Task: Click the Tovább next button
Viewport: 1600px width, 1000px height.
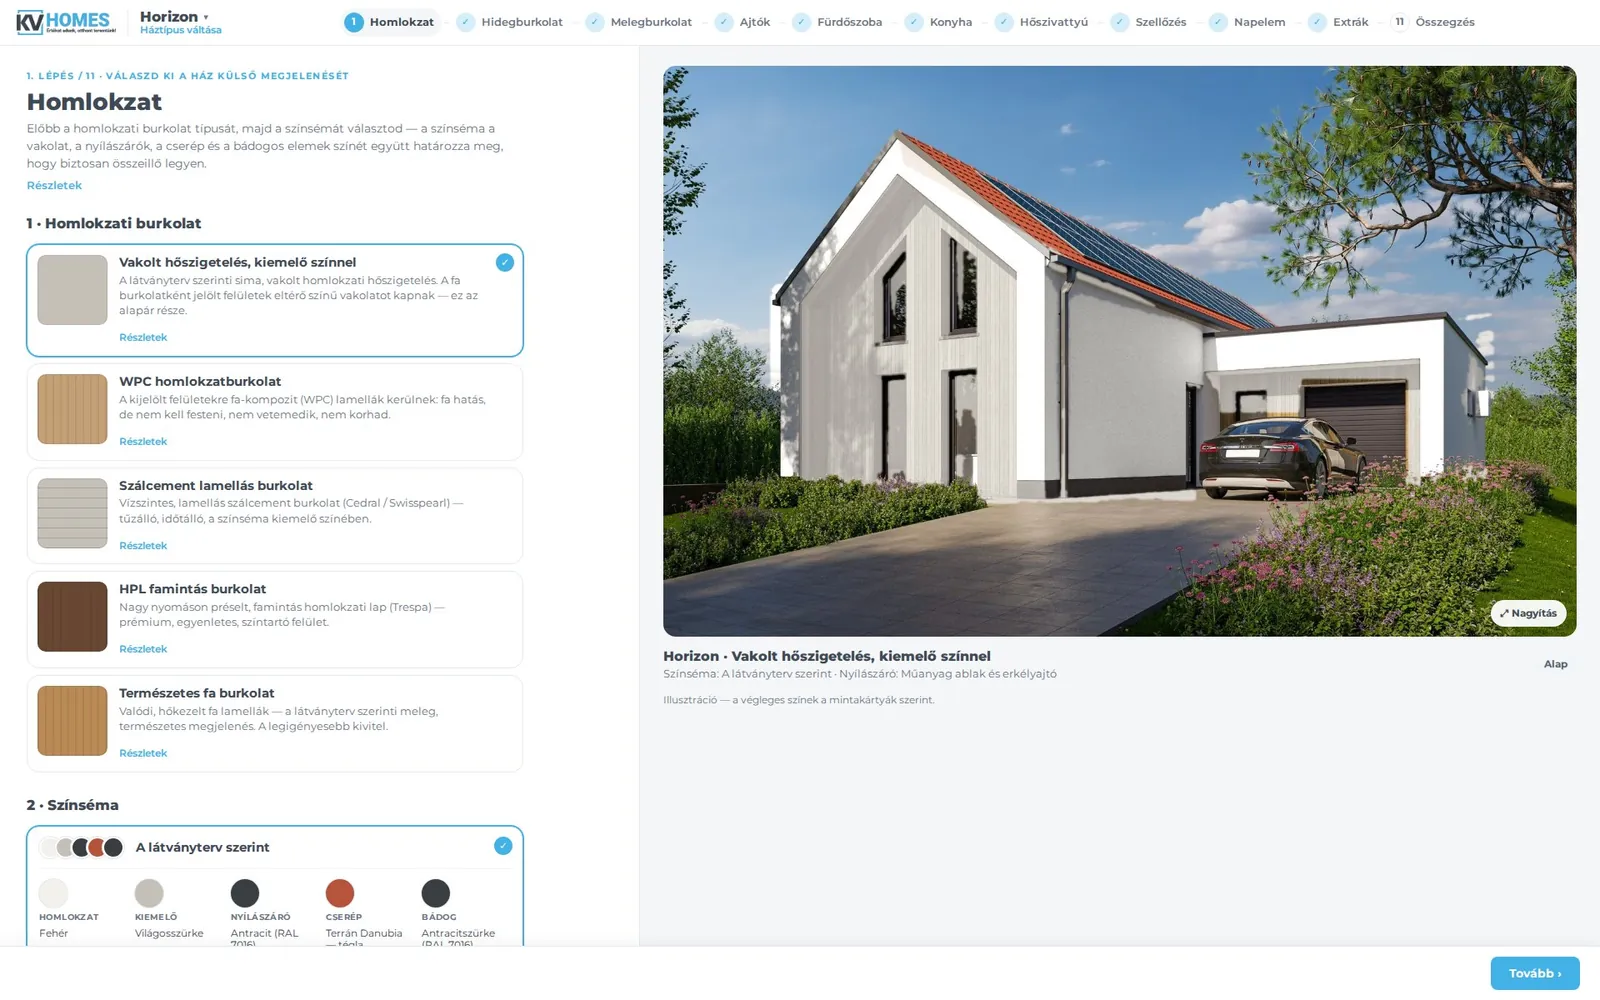Action: 1535,974
